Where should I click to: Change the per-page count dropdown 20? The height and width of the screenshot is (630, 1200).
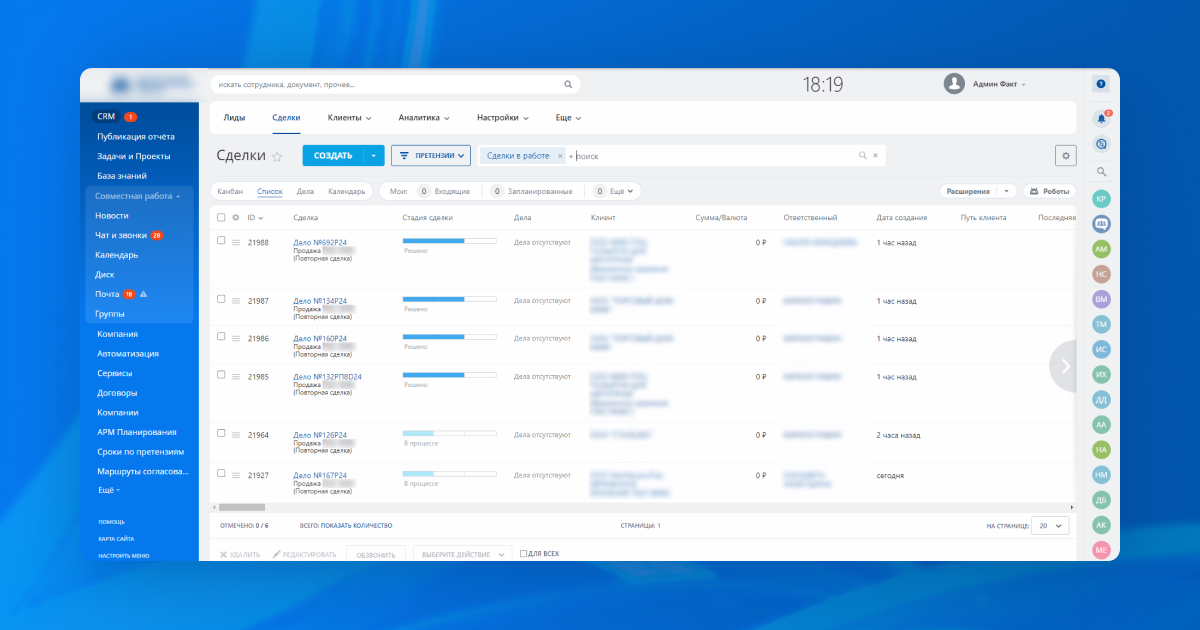point(1050,525)
